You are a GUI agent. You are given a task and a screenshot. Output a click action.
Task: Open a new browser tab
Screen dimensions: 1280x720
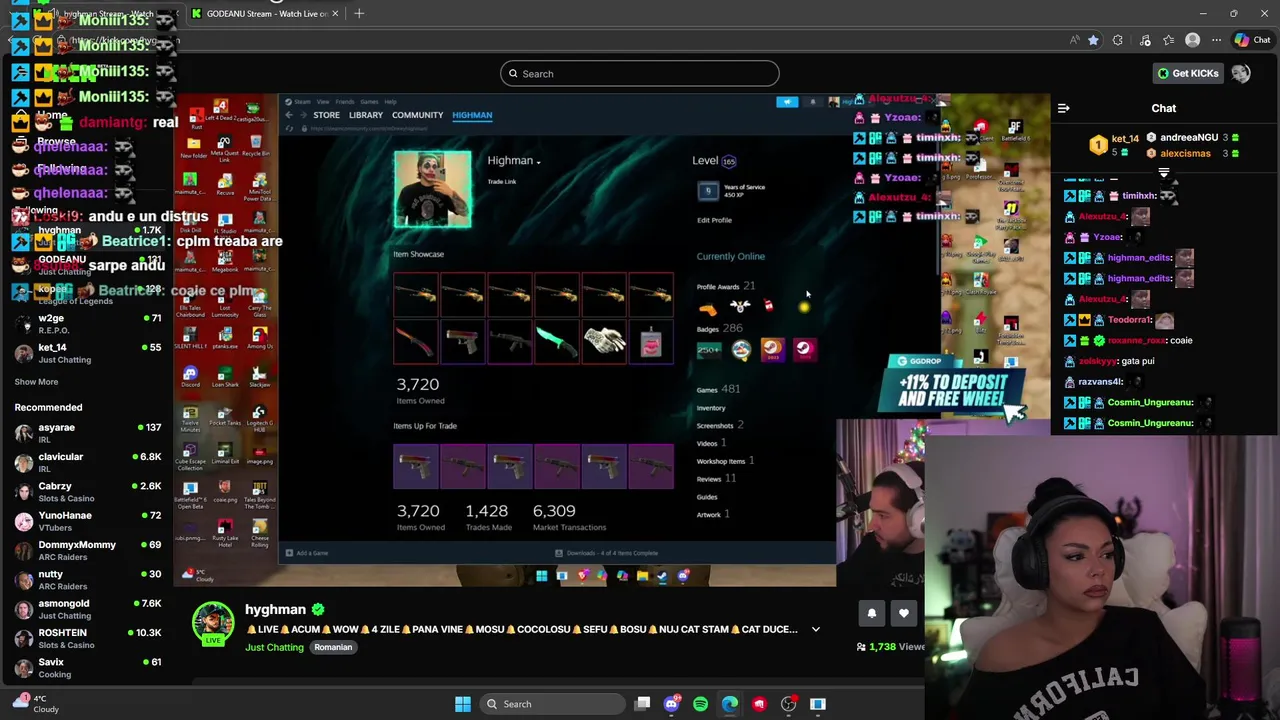(x=359, y=13)
